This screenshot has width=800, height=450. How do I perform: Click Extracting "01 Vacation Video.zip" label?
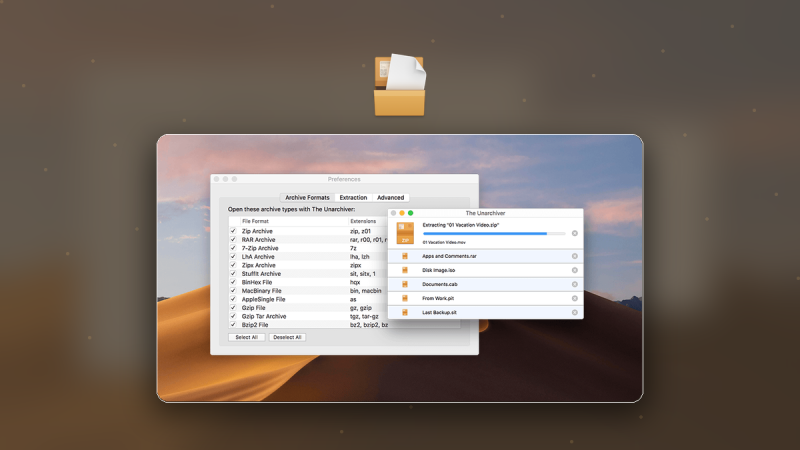click(460, 225)
